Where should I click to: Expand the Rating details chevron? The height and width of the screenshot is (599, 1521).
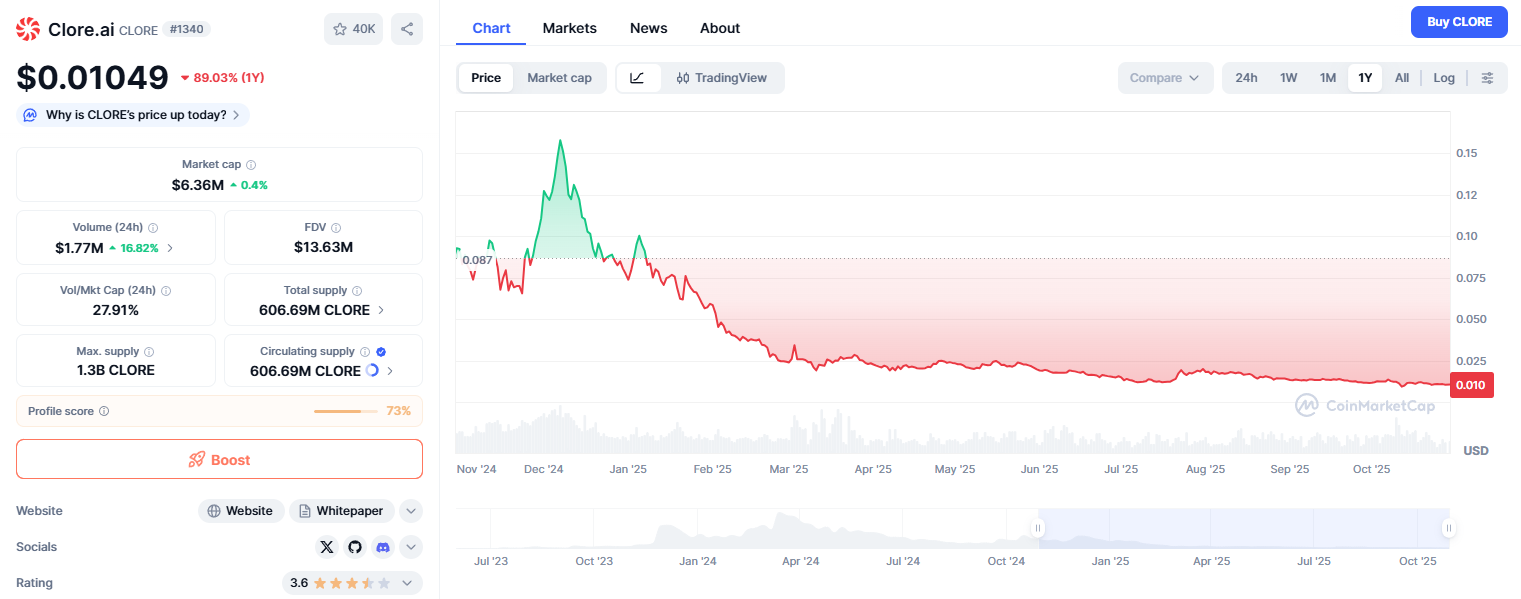pyautogui.click(x=407, y=583)
